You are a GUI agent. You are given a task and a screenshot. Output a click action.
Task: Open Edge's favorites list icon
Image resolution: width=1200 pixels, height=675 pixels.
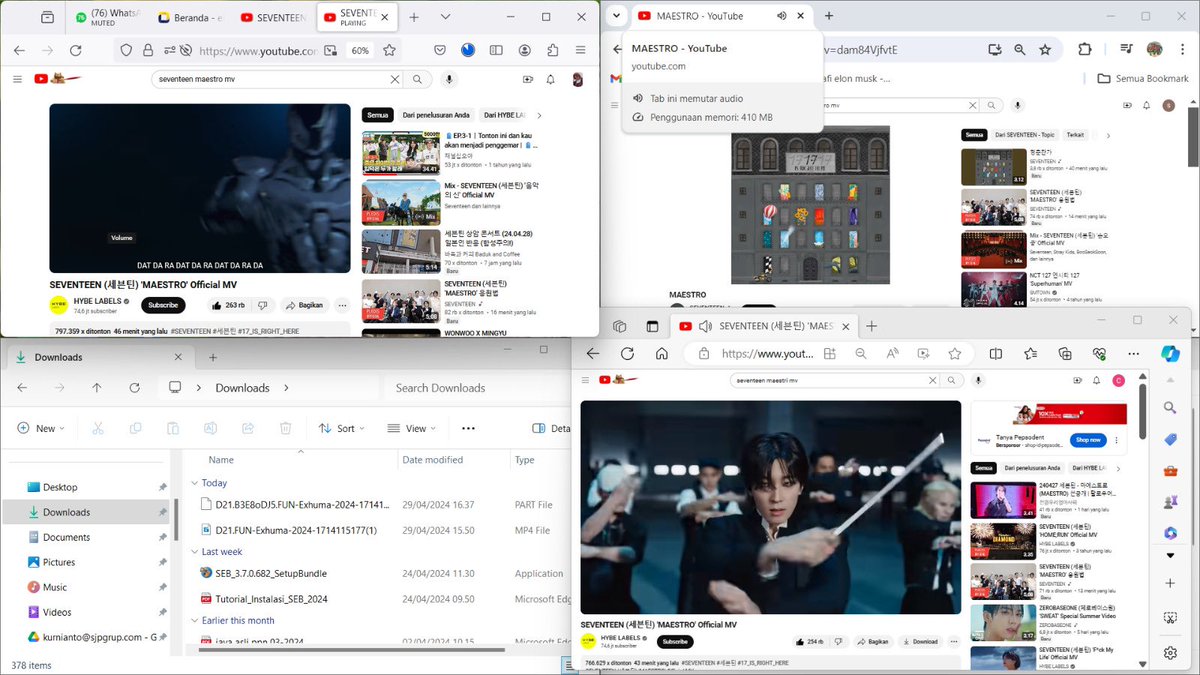[1030, 353]
